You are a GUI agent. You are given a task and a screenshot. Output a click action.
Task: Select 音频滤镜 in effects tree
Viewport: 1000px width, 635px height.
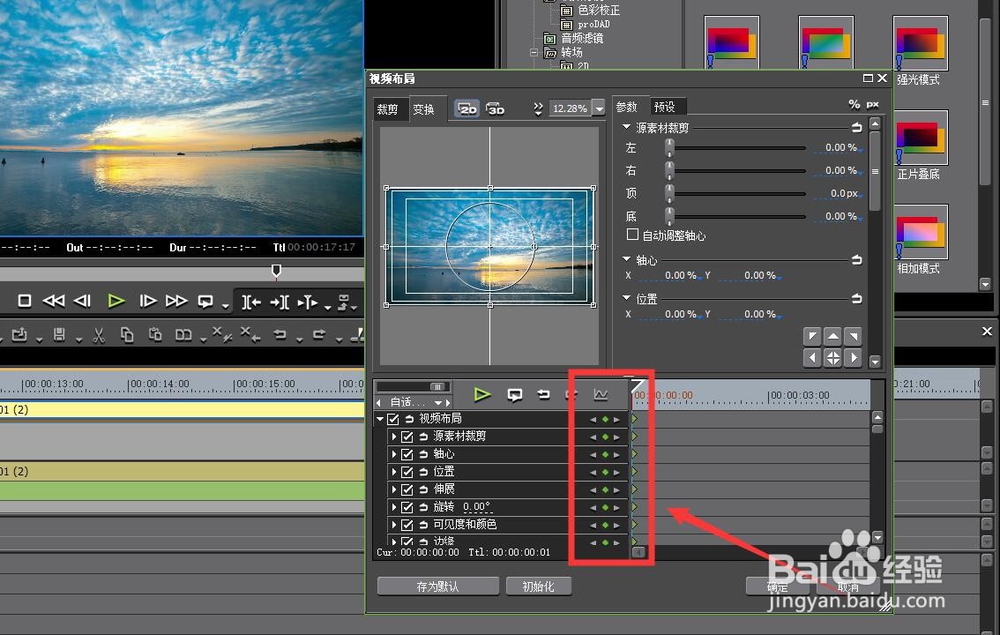click(582, 38)
